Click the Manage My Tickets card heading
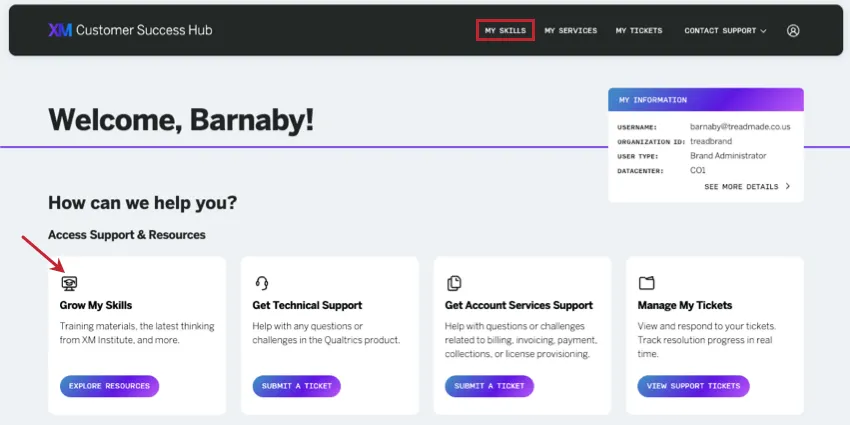The width and height of the screenshot is (850, 425). tap(685, 305)
